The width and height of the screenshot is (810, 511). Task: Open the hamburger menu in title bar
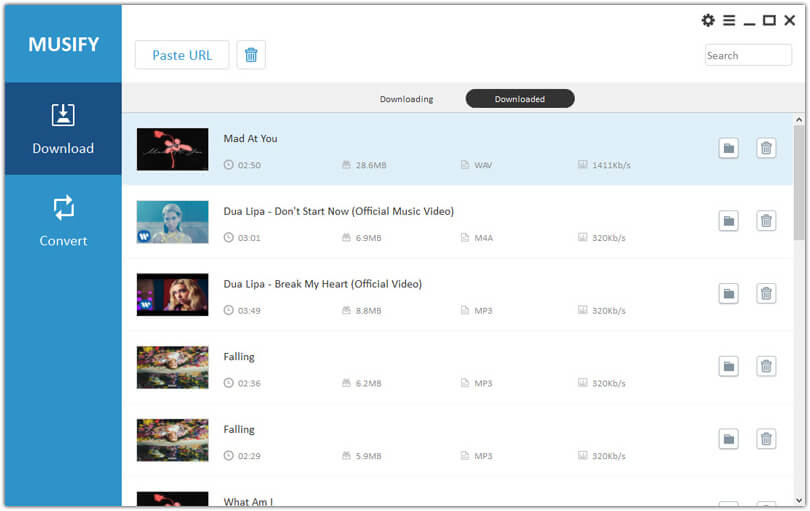pos(729,20)
